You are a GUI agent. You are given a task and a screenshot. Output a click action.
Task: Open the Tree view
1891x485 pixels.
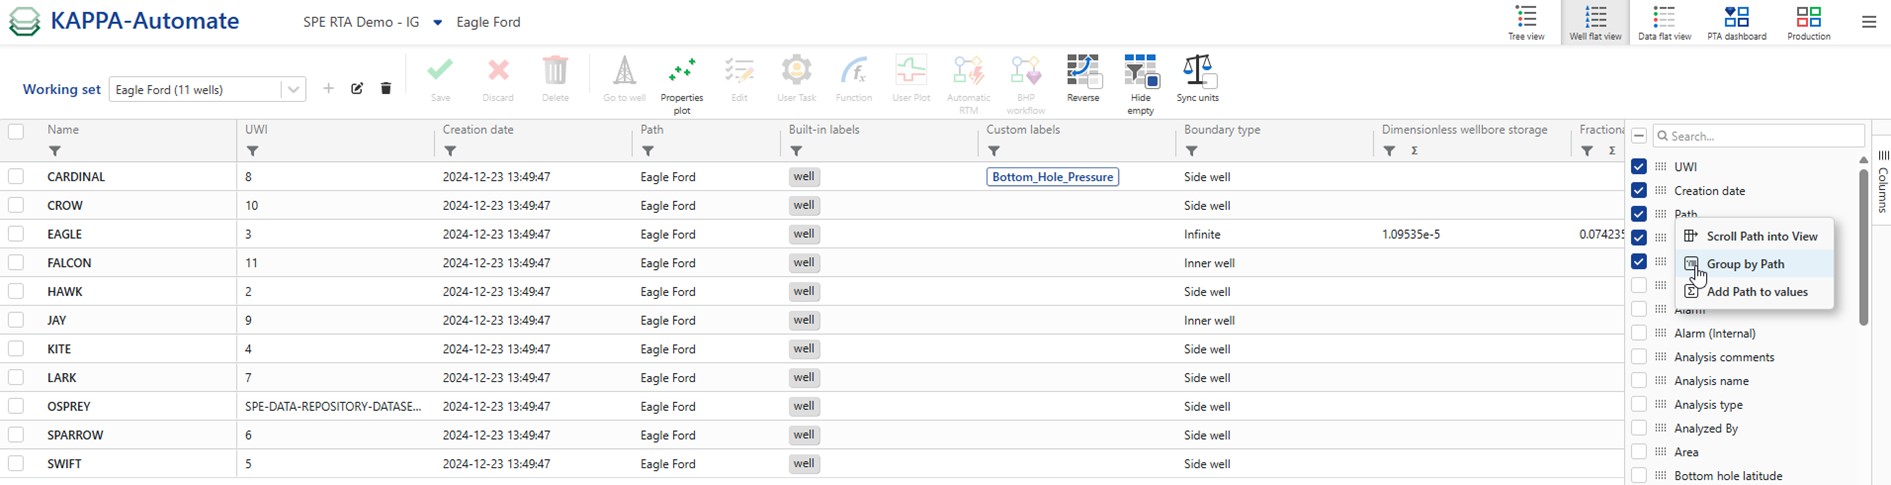(x=1526, y=22)
